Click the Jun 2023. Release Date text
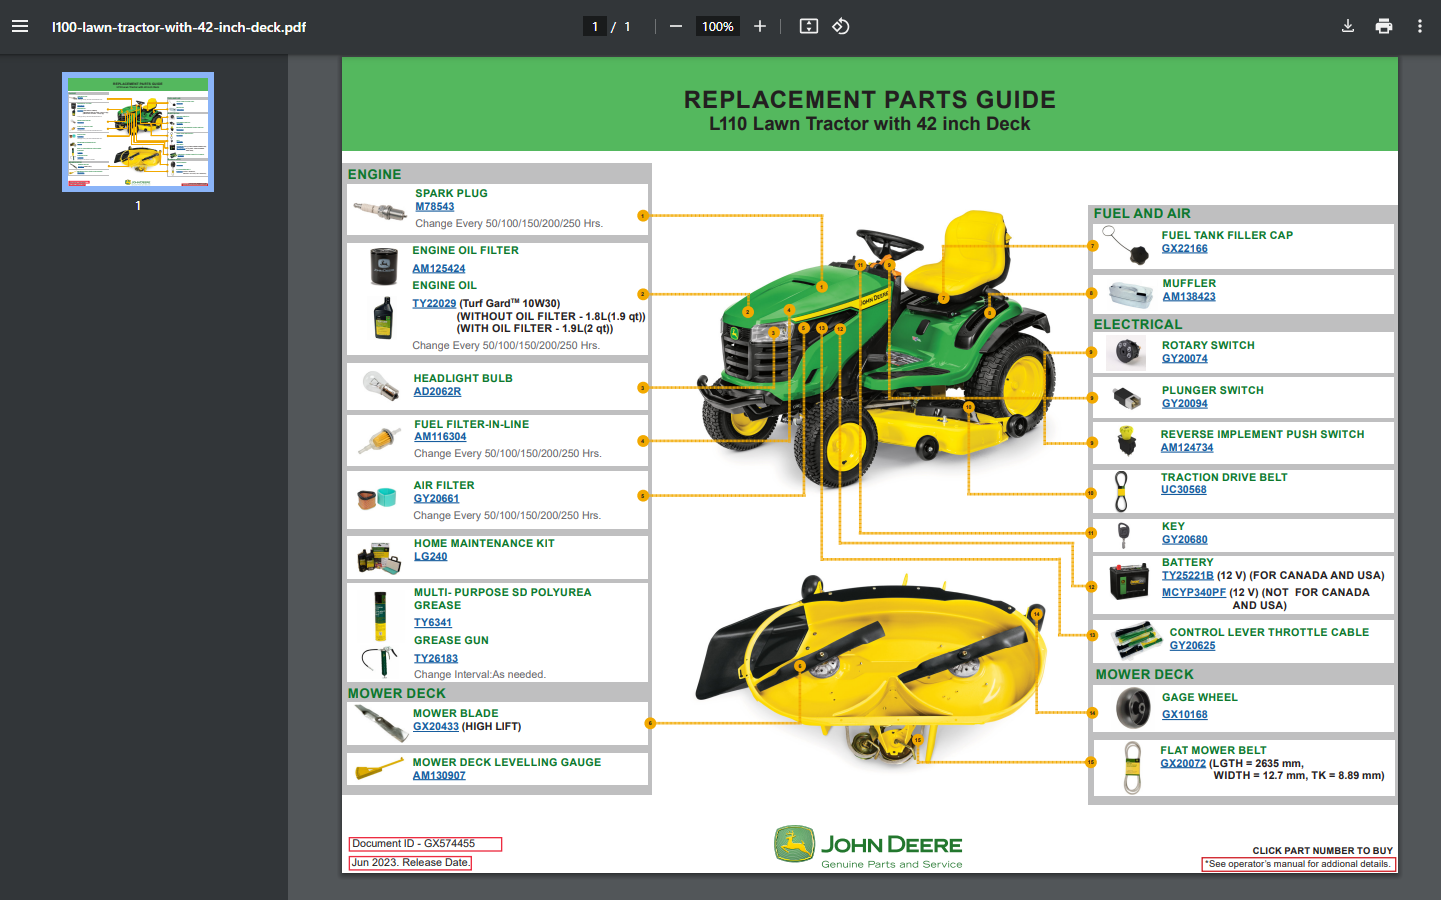 point(410,863)
